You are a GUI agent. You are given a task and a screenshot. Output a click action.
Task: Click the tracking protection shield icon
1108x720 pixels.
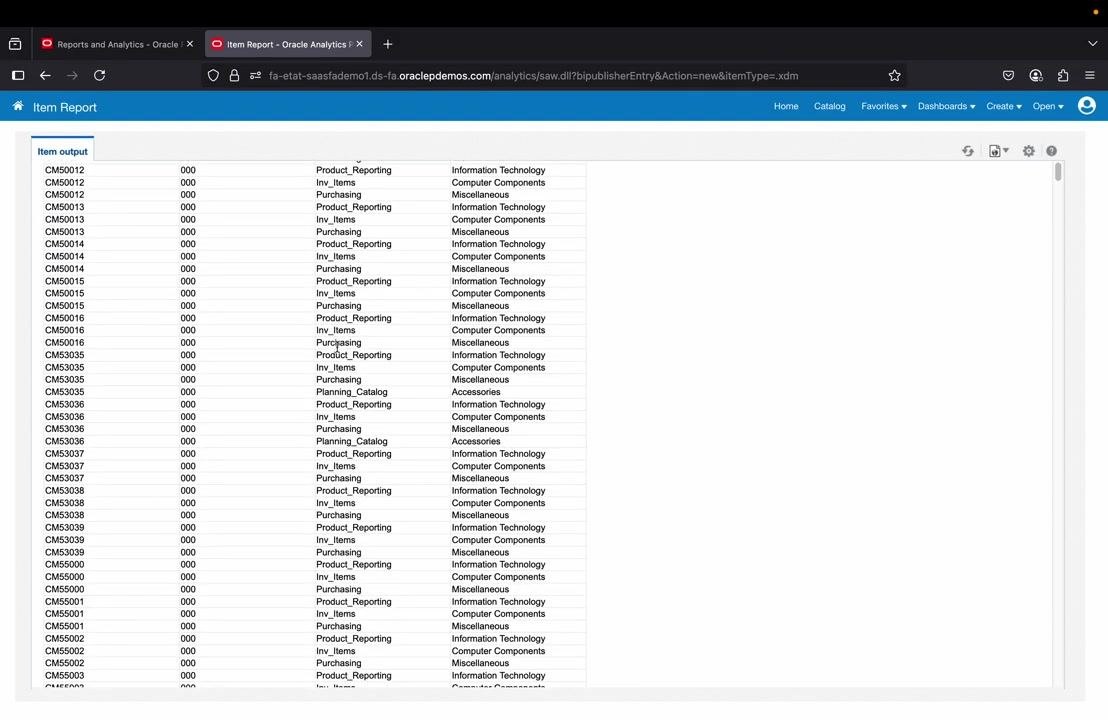pos(213,76)
